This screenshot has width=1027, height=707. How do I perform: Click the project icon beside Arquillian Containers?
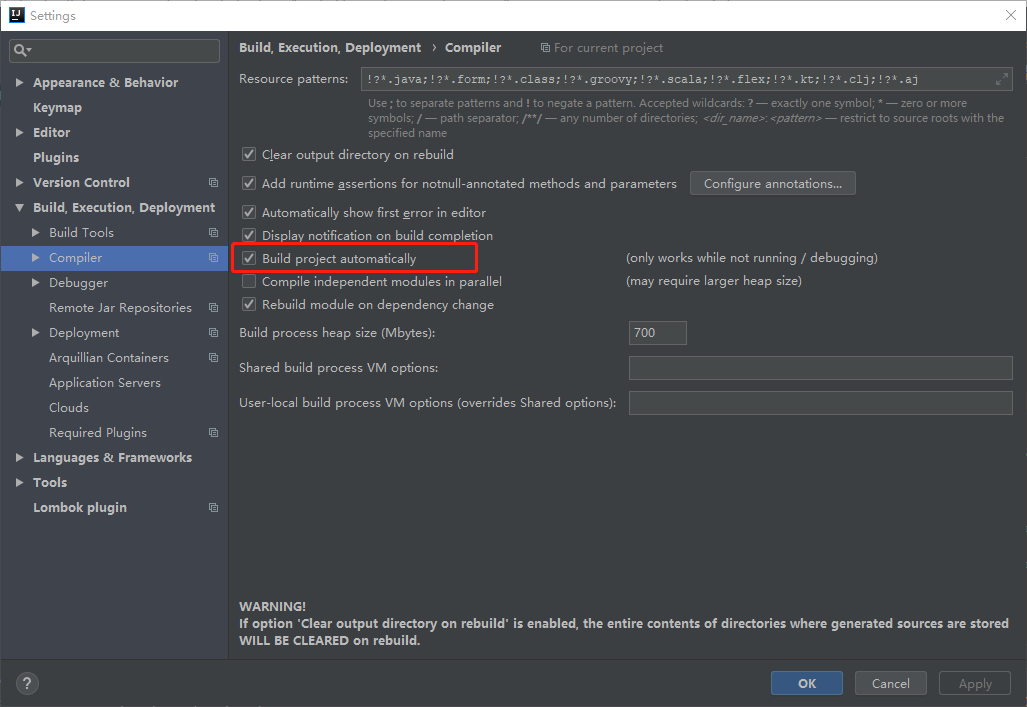[x=213, y=358]
